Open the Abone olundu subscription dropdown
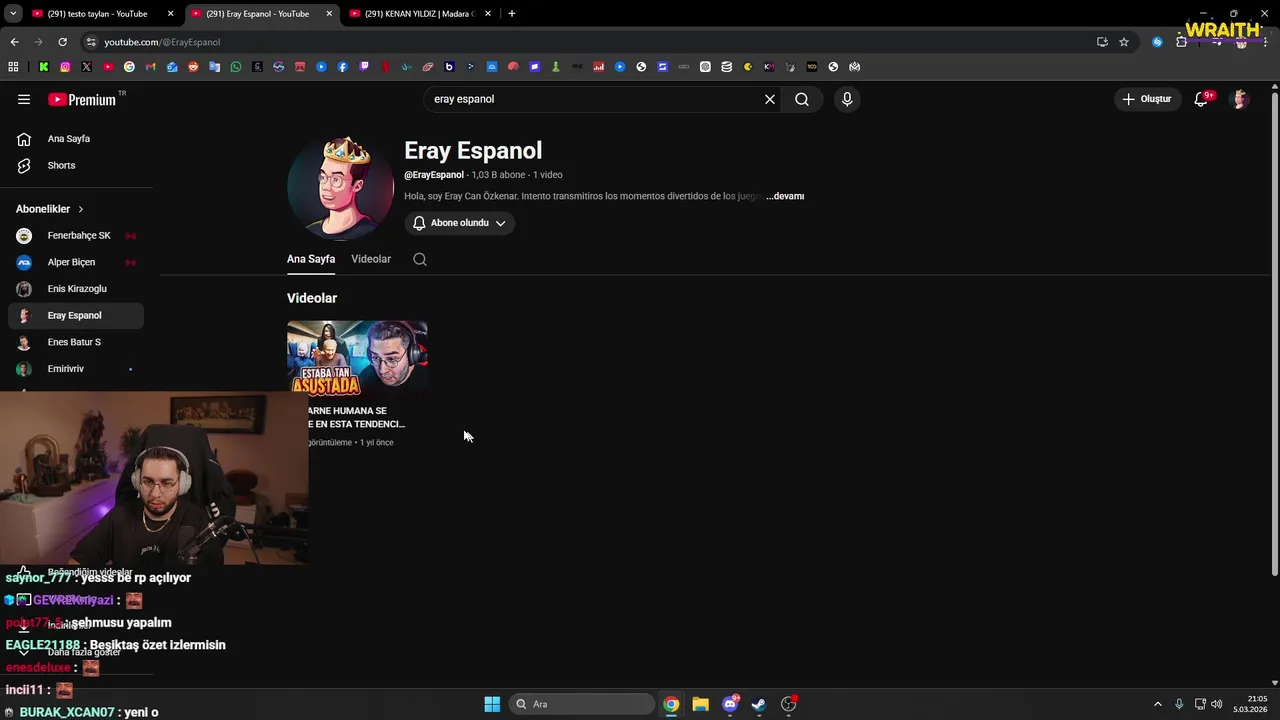 click(x=459, y=223)
